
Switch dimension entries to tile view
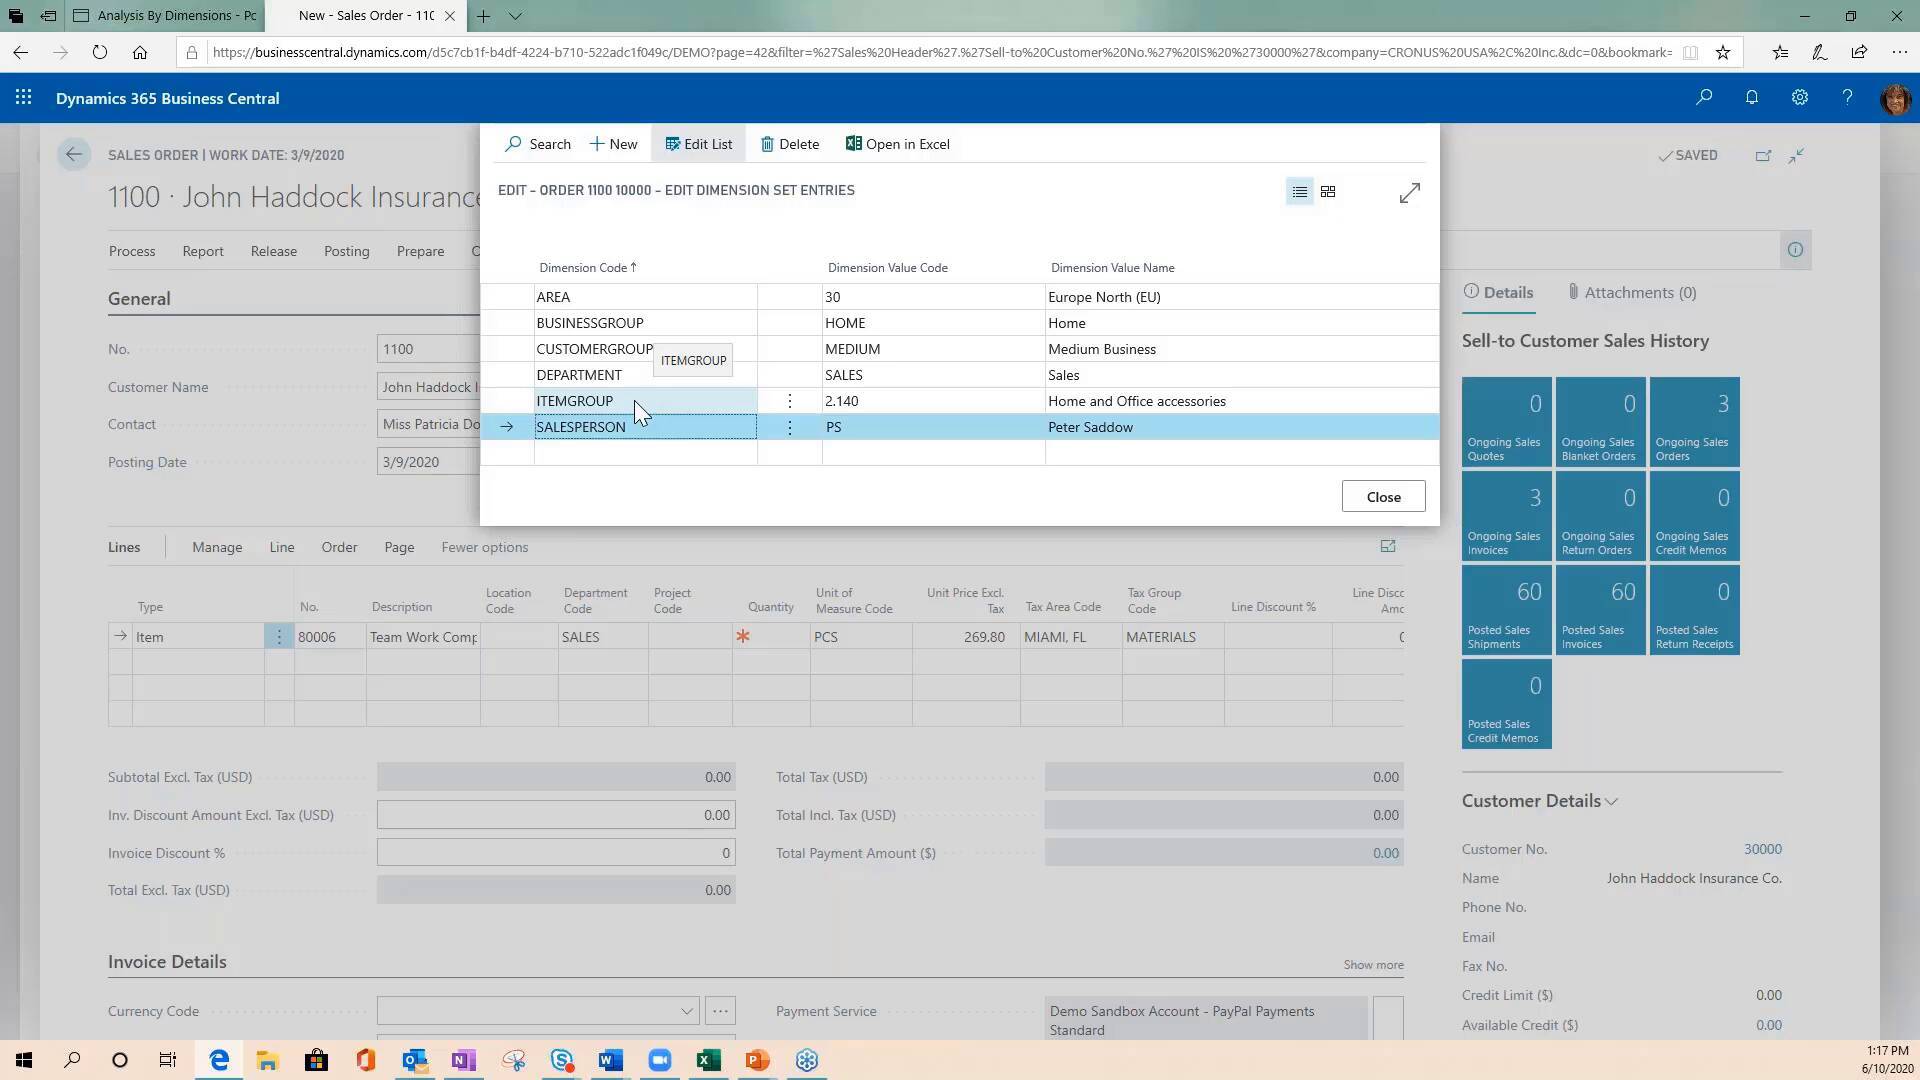point(1328,191)
